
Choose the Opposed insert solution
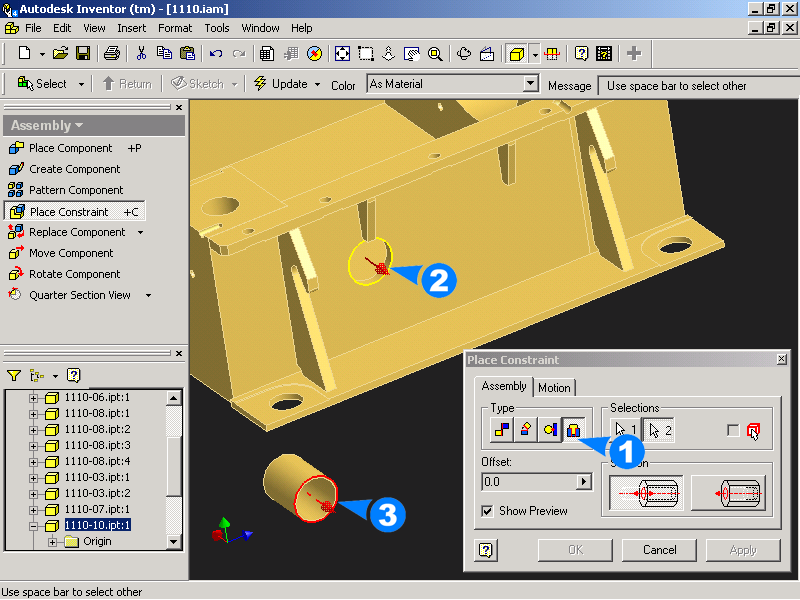[x=646, y=493]
